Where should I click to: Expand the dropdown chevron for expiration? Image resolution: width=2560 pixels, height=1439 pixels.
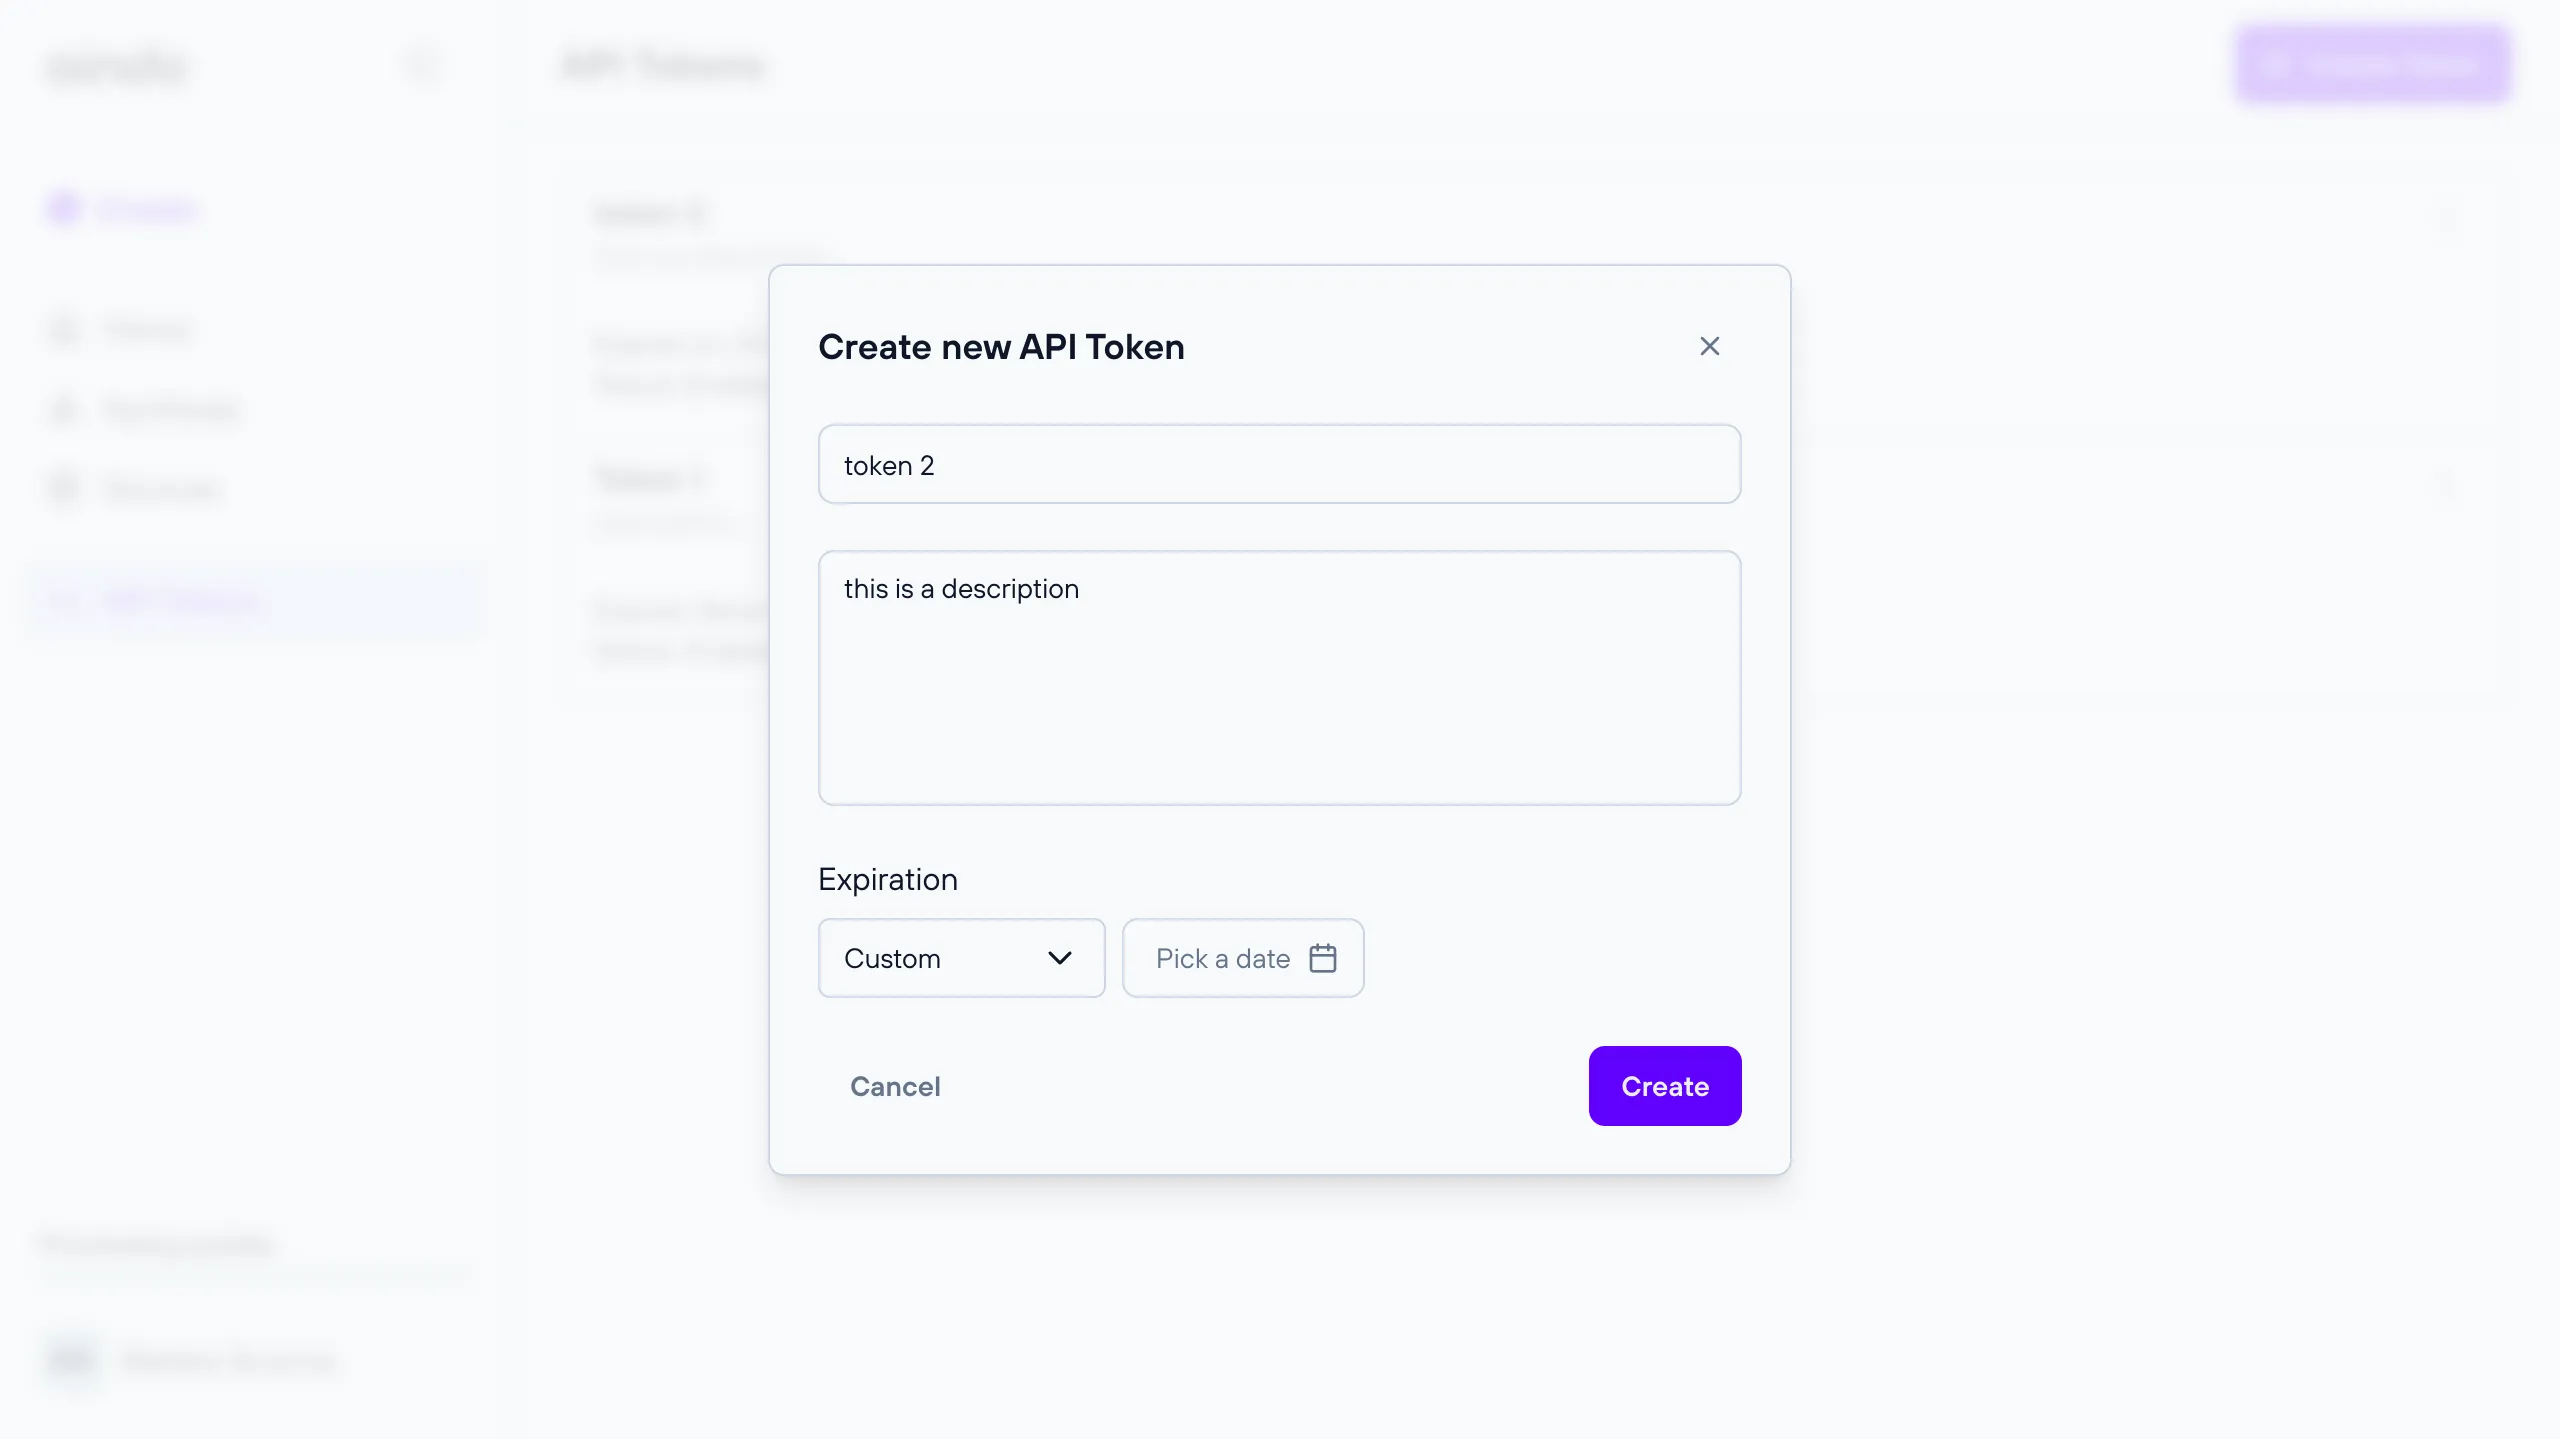tap(1060, 957)
